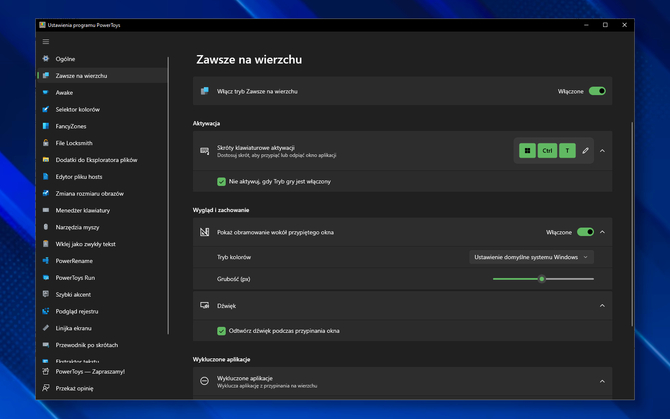
Task: Open File Locksmith lock icon
Action: (46, 143)
